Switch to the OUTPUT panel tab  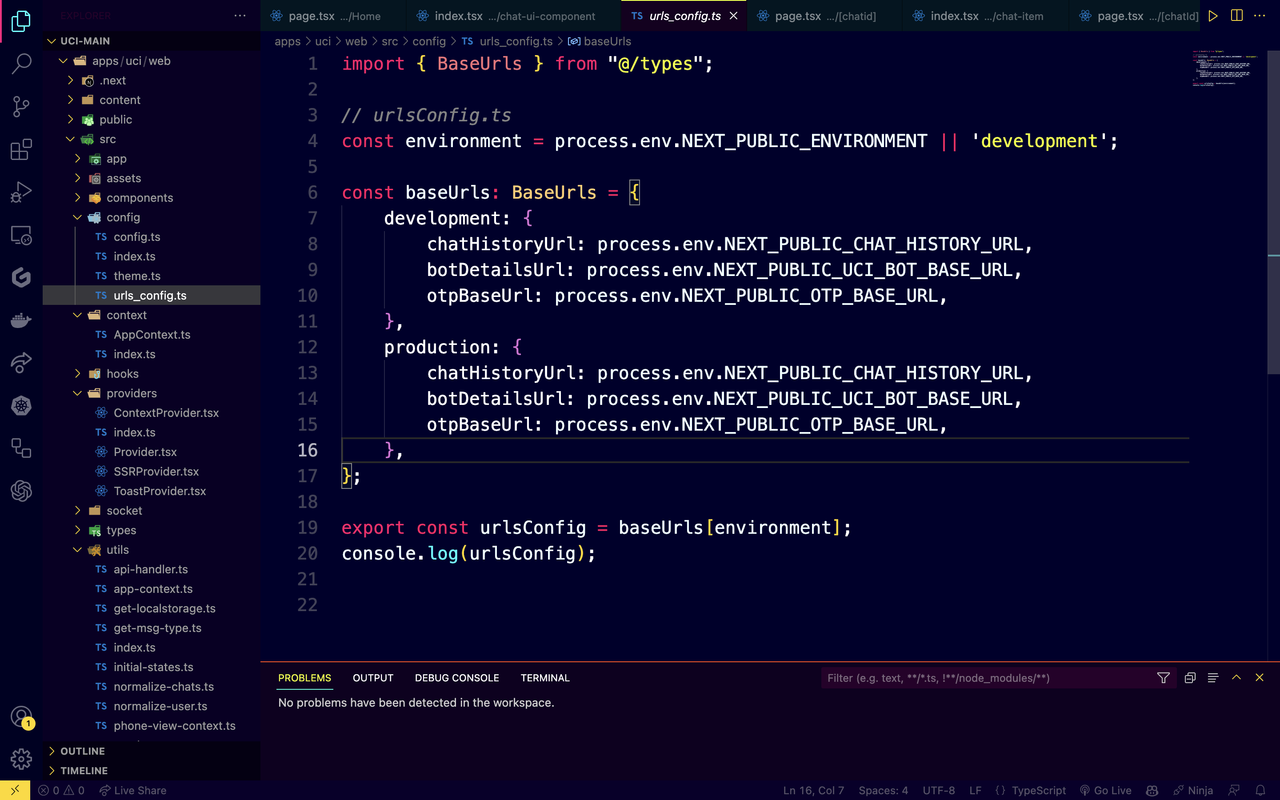pyautogui.click(x=373, y=678)
